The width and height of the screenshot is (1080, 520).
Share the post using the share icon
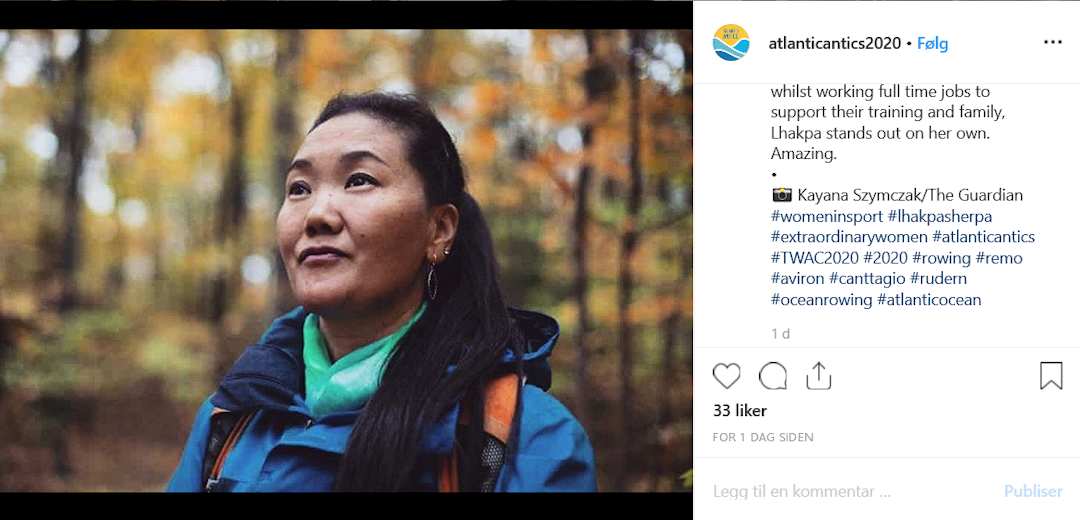click(x=819, y=376)
